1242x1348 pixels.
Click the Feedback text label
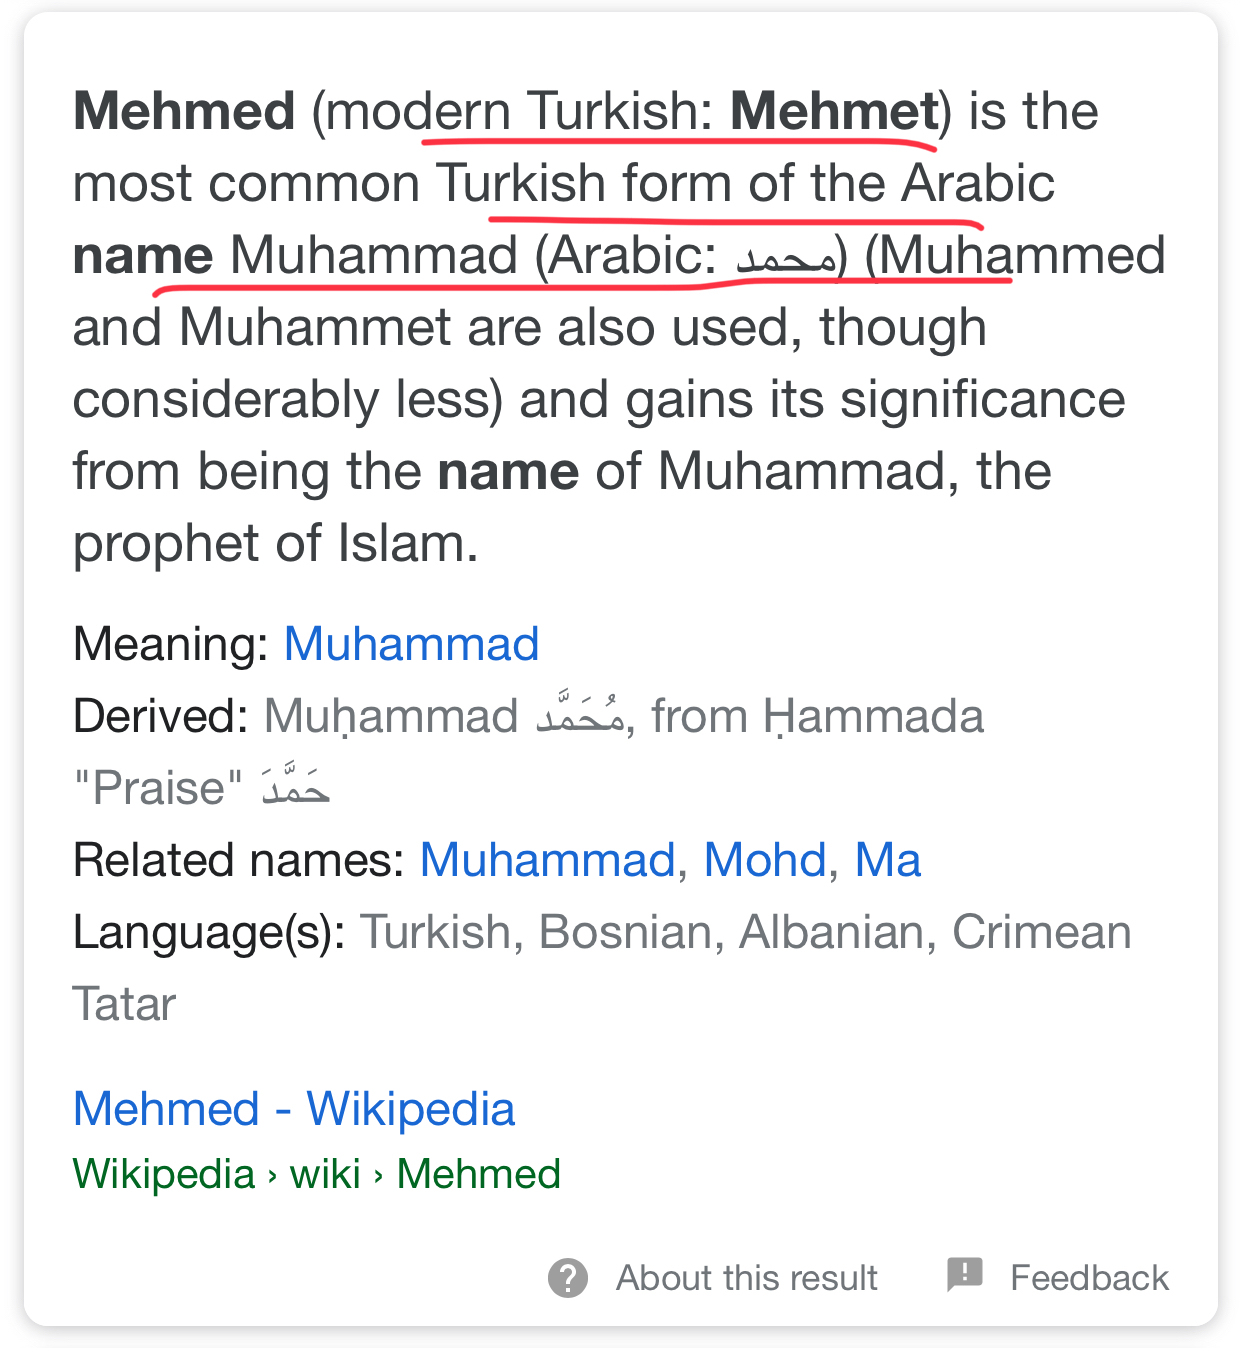(1089, 1278)
